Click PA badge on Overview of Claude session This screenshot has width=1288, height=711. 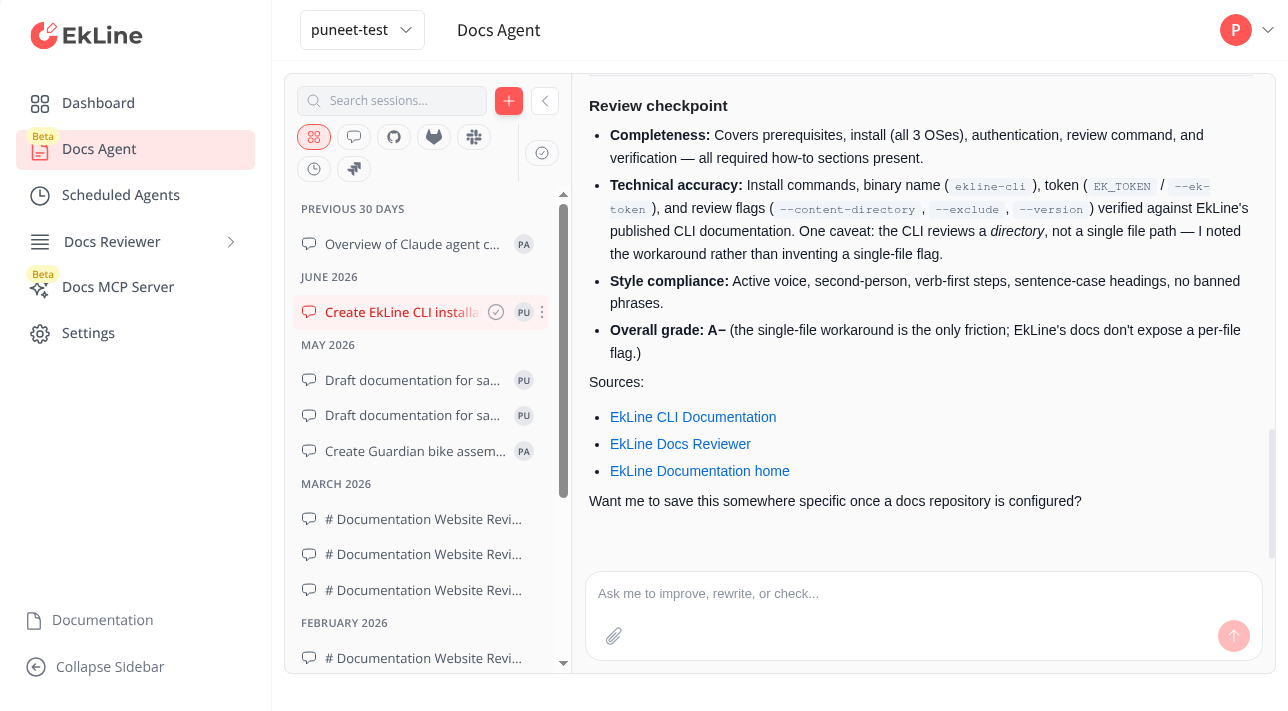524,244
